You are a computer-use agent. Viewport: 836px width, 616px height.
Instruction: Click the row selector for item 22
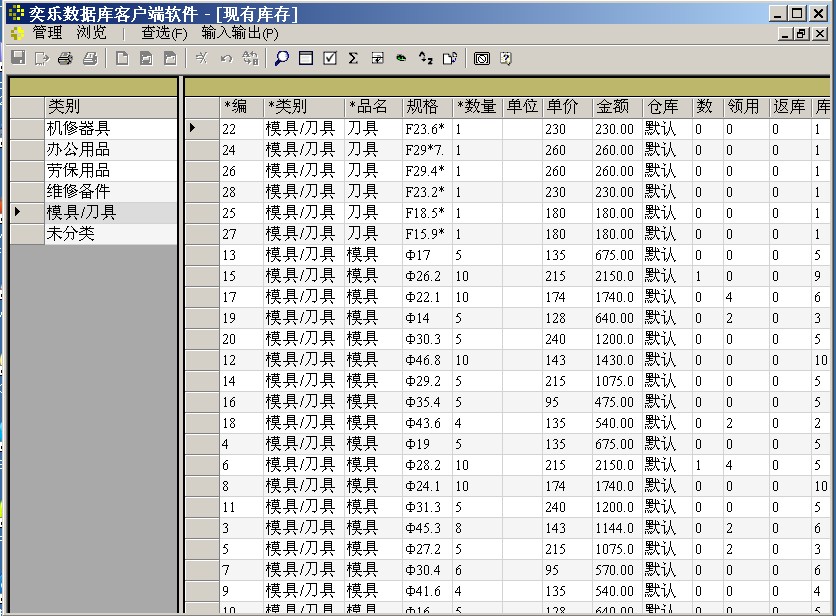click(201, 129)
